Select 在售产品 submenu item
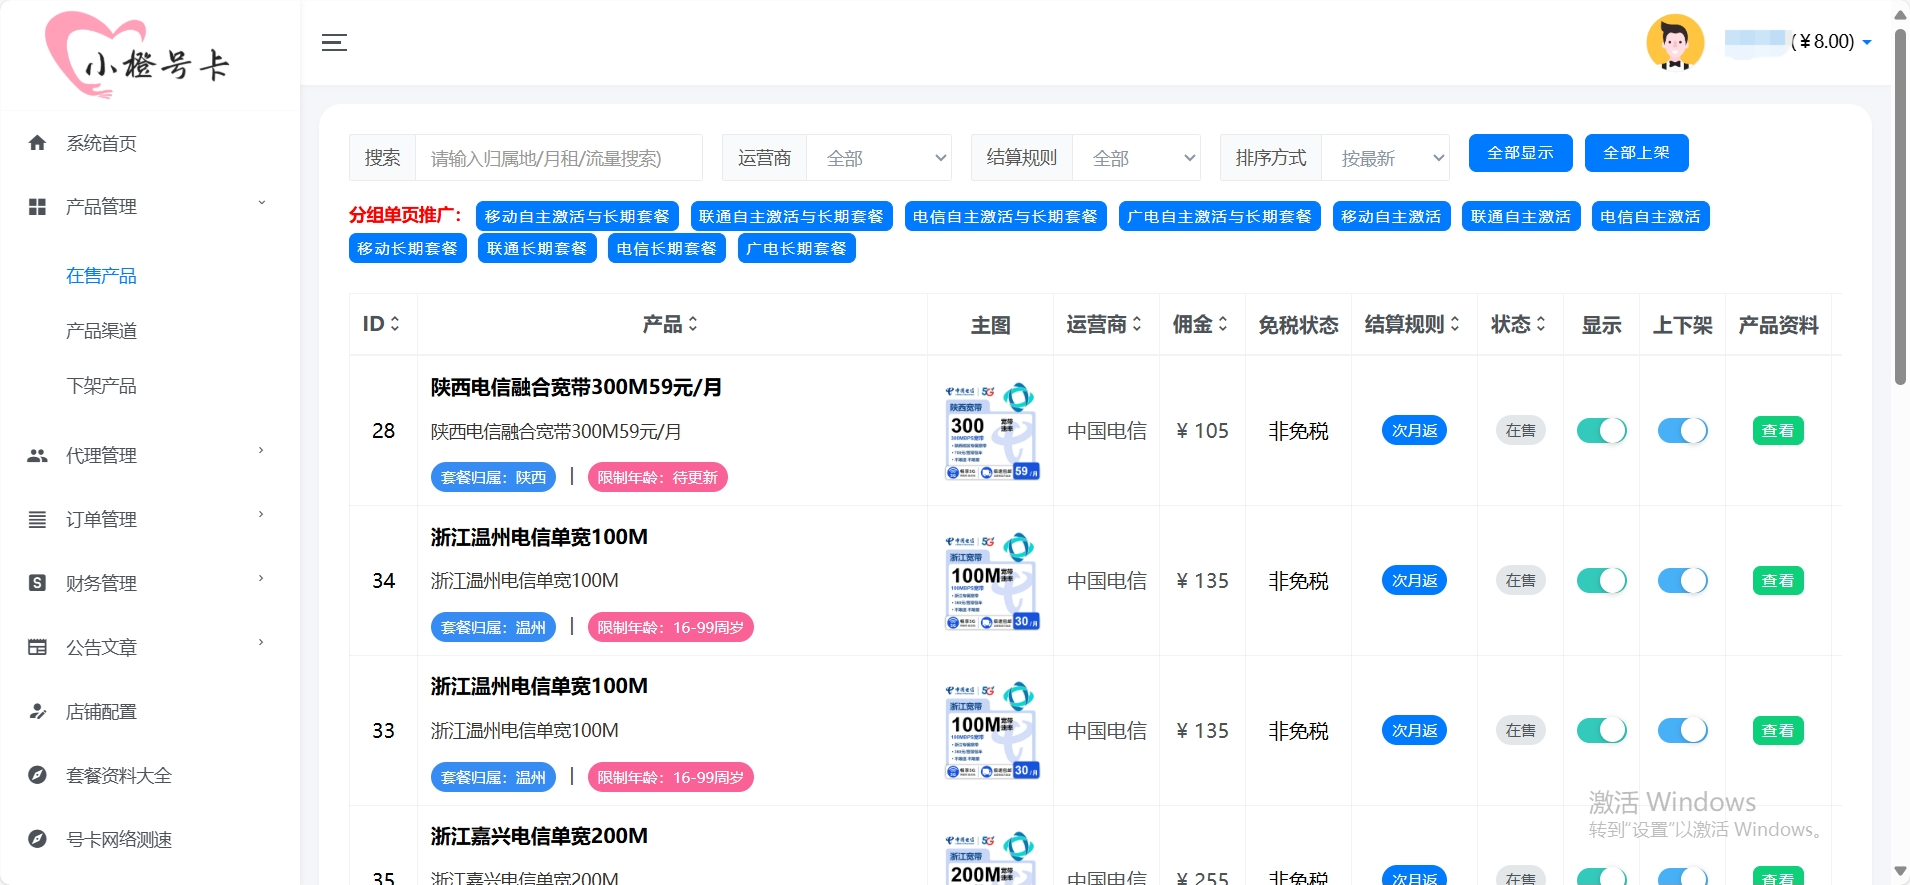 click(101, 276)
